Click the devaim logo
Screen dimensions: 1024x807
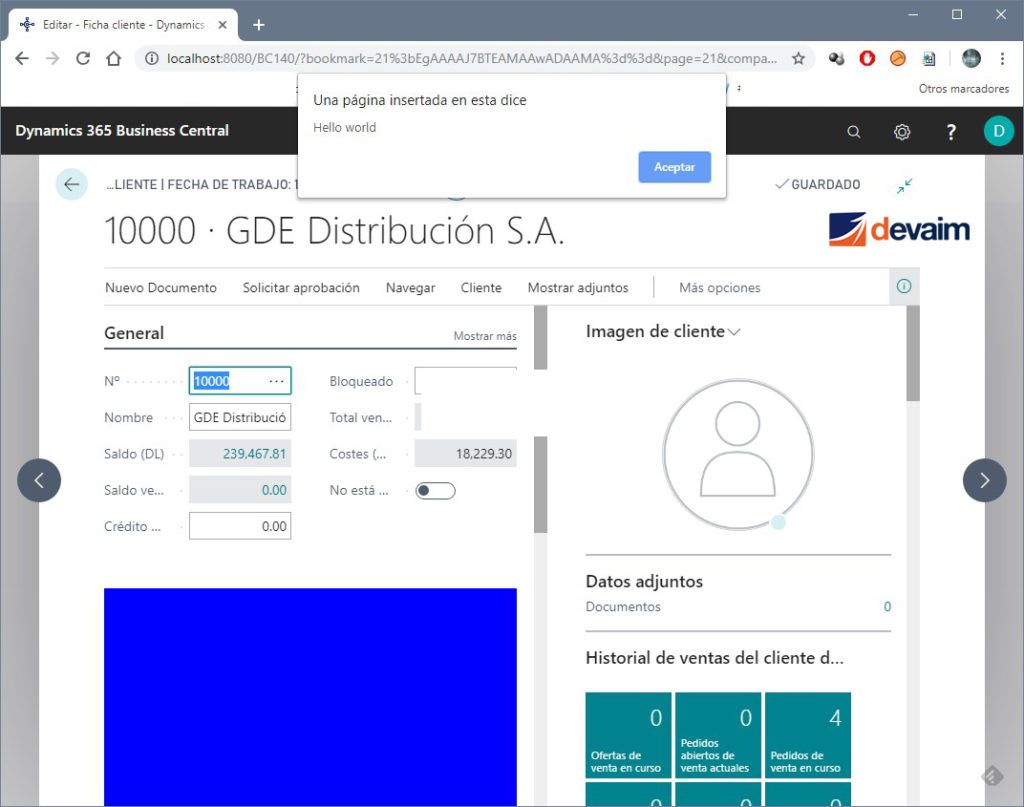pos(899,229)
